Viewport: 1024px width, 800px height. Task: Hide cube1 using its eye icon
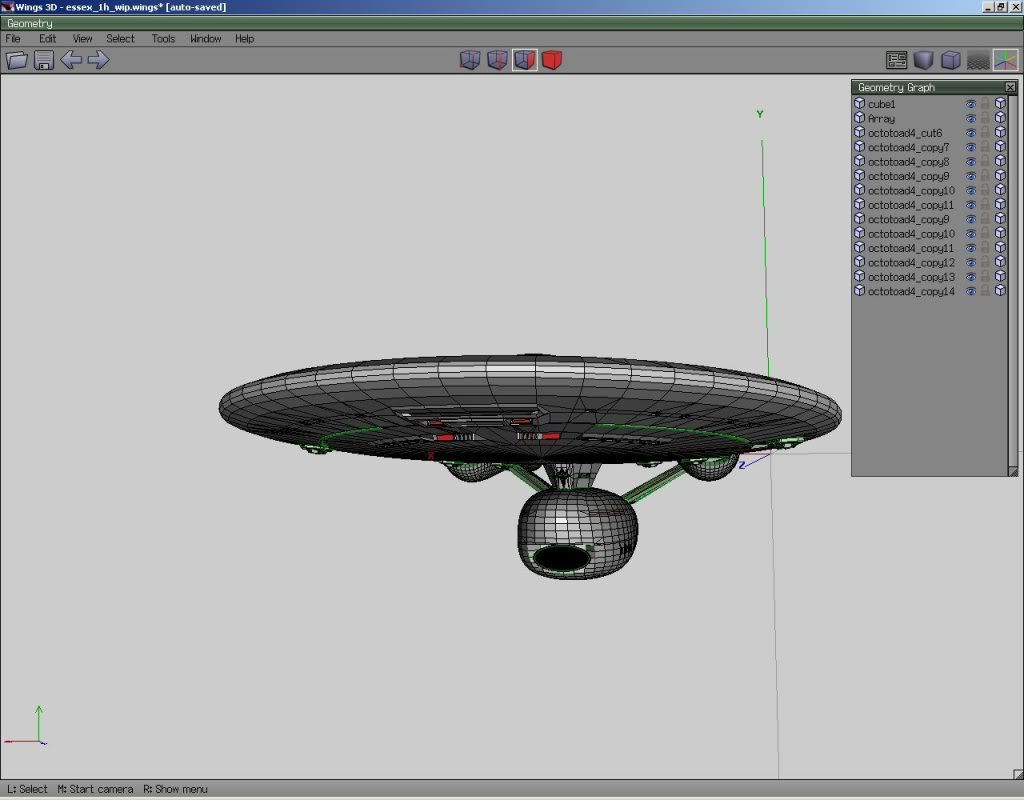tap(971, 104)
